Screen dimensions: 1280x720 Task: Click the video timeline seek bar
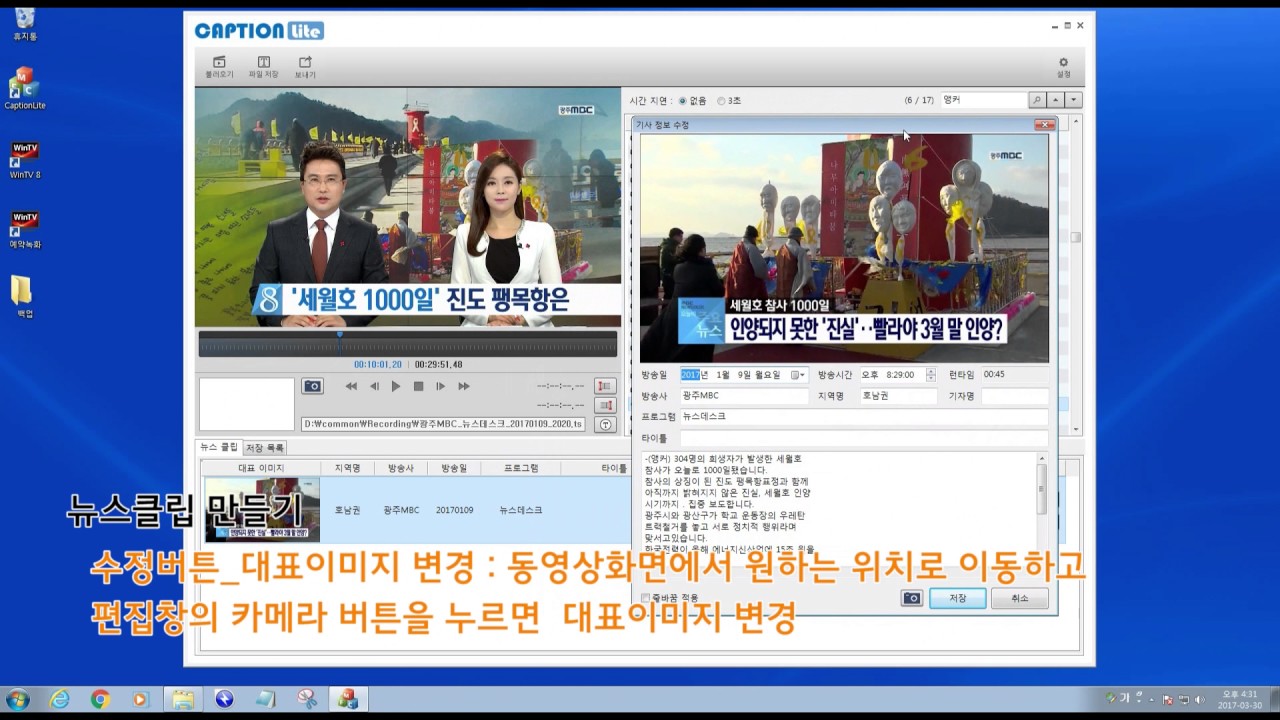click(408, 345)
